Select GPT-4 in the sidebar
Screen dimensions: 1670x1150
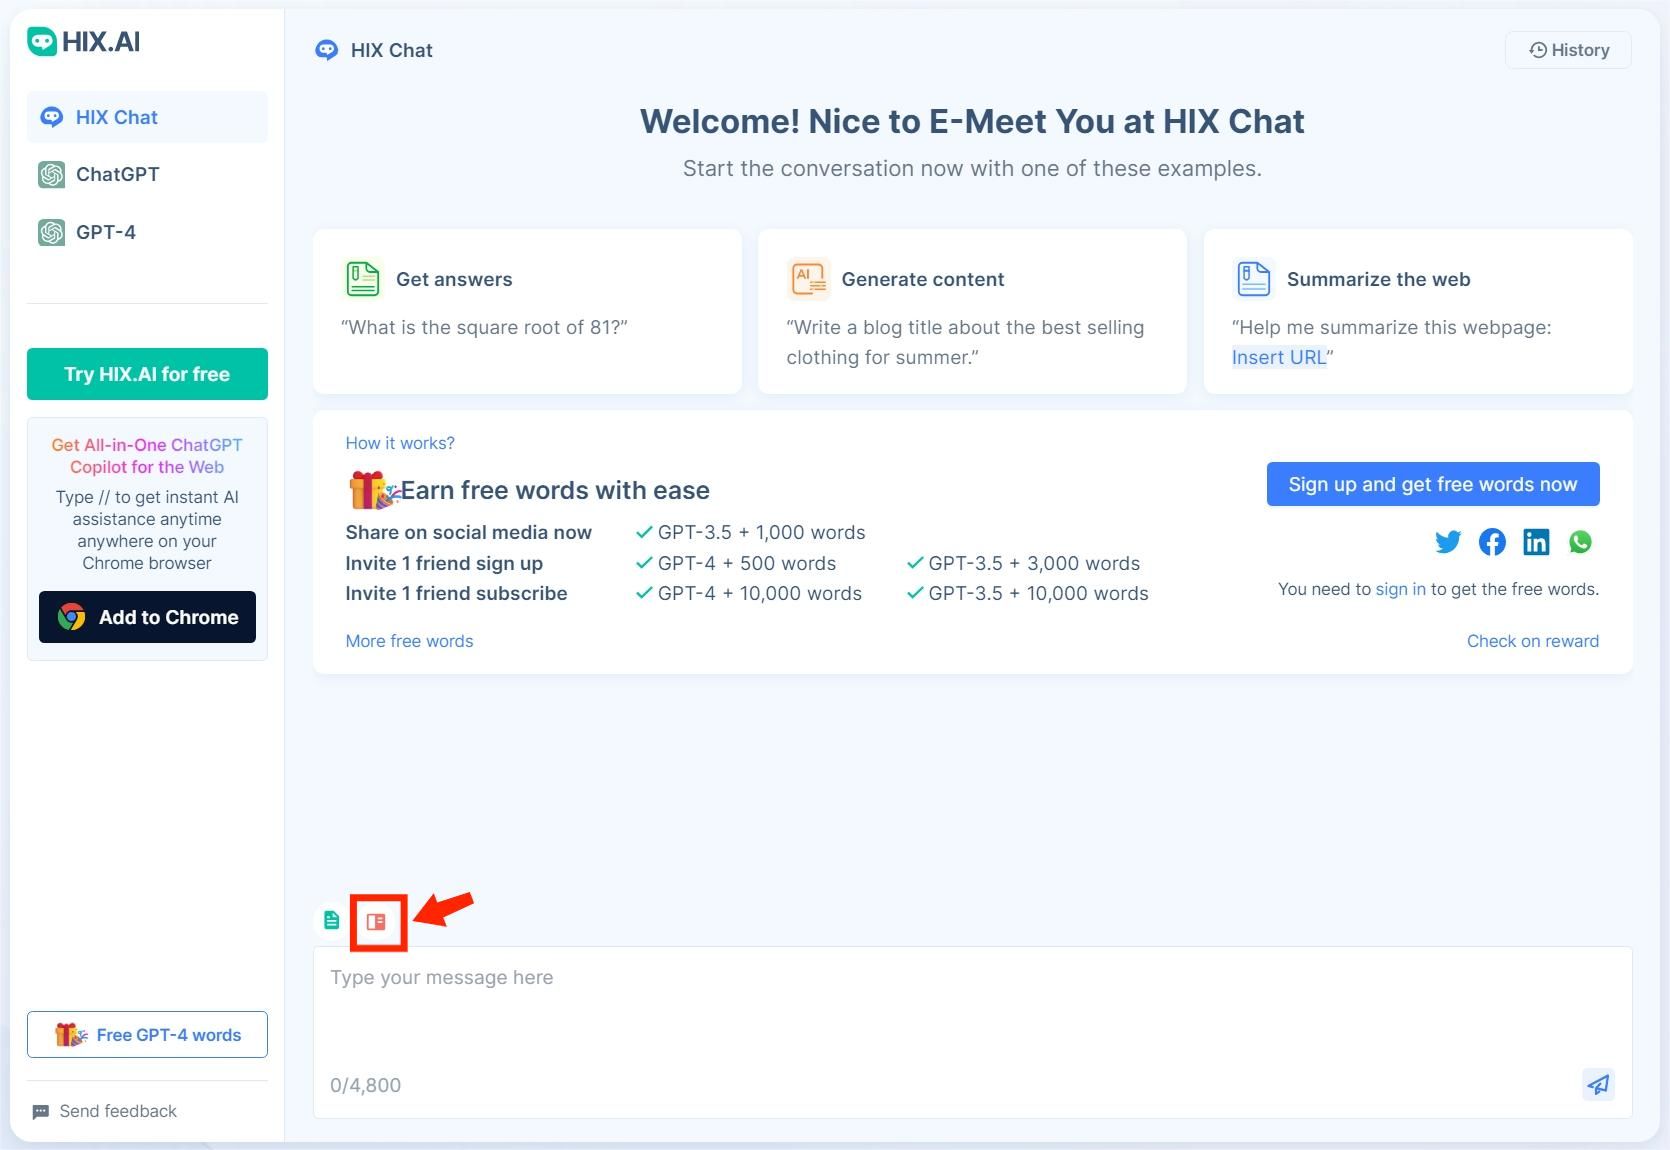(147, 232)
